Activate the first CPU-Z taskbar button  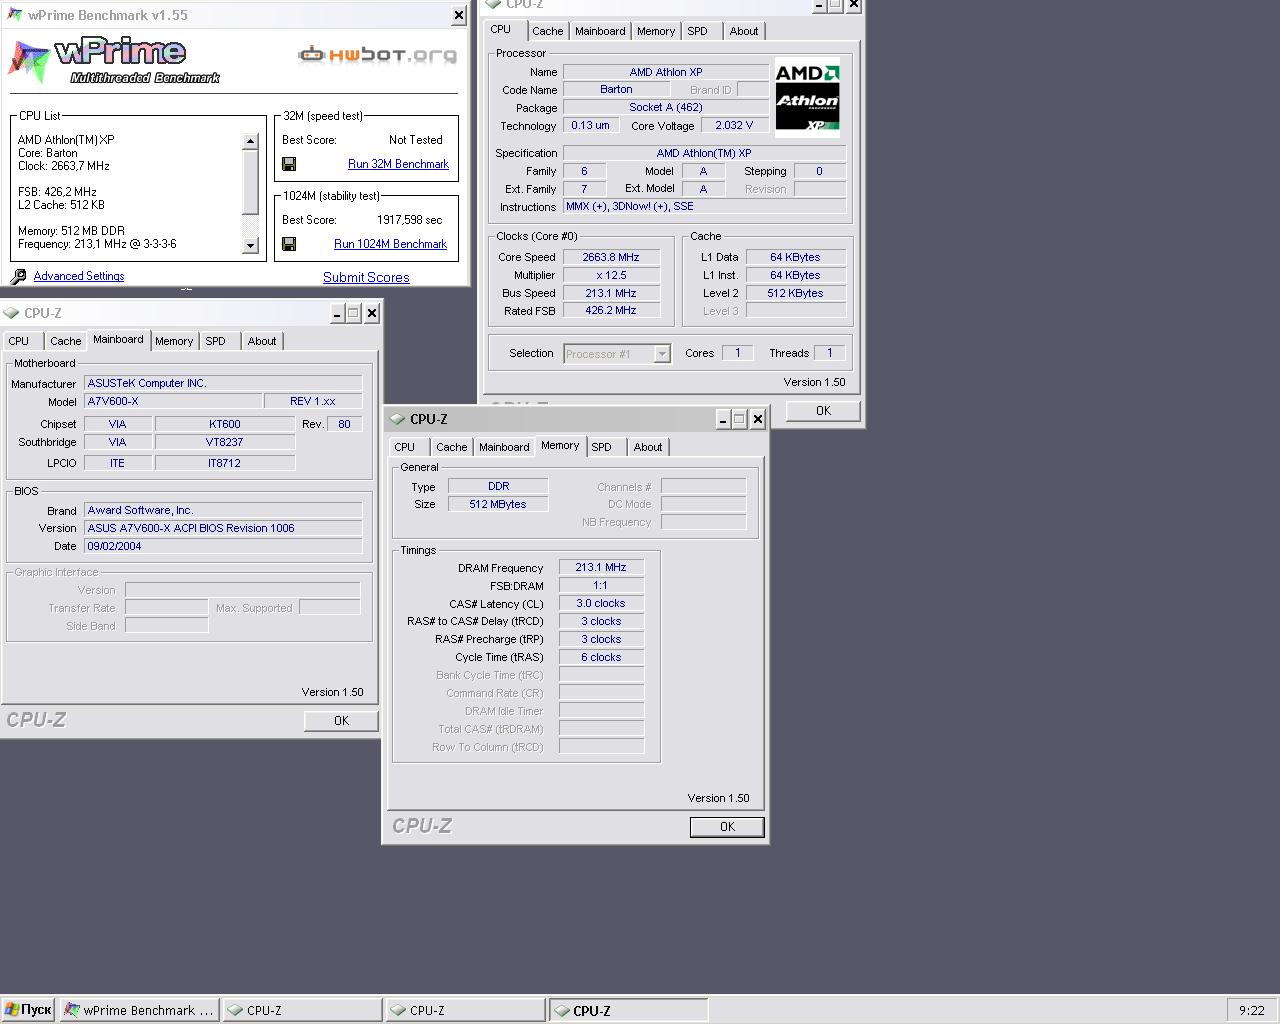coord(303,1010)
